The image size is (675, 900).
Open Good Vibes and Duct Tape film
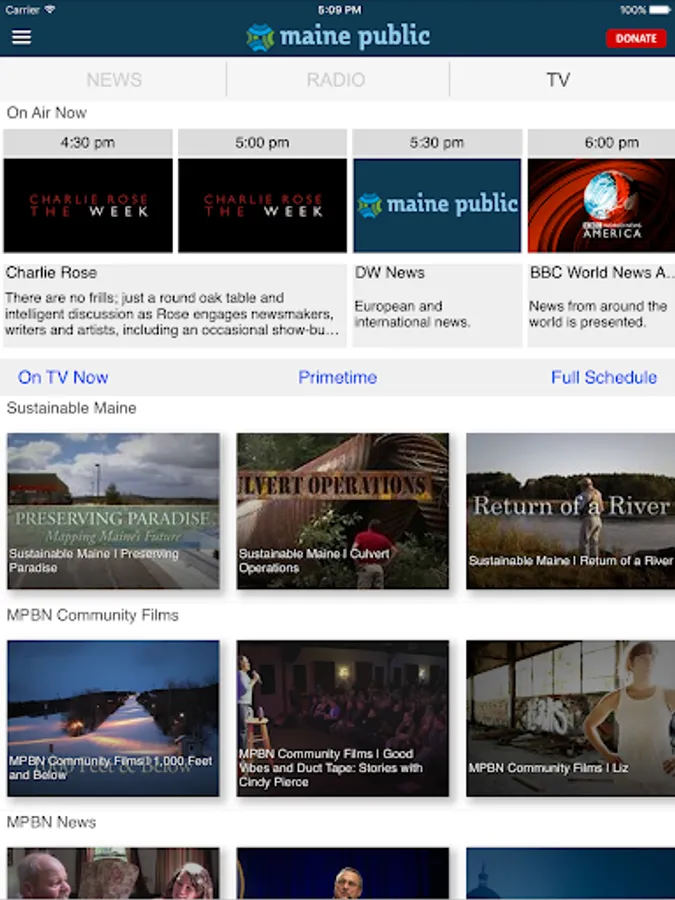click(343, 718)
